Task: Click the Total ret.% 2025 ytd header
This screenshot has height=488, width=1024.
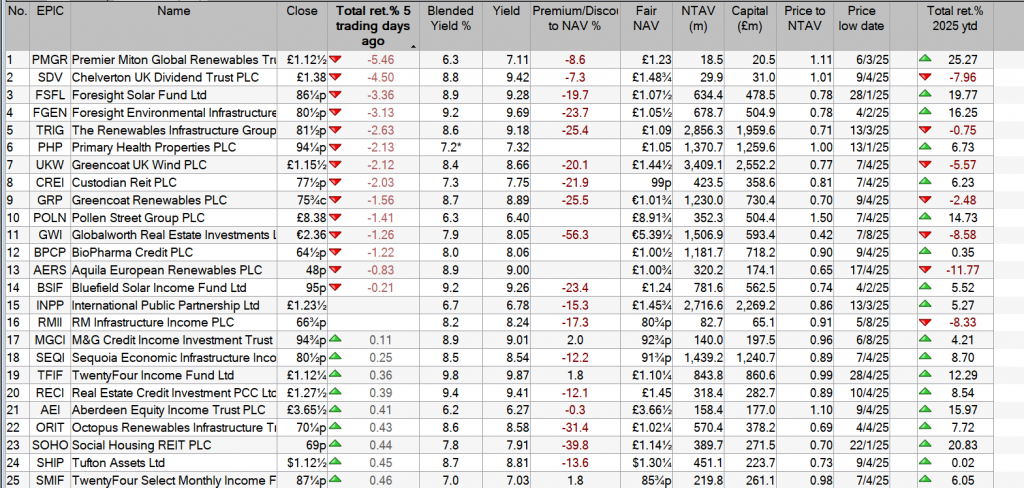Action: (954, 18)
